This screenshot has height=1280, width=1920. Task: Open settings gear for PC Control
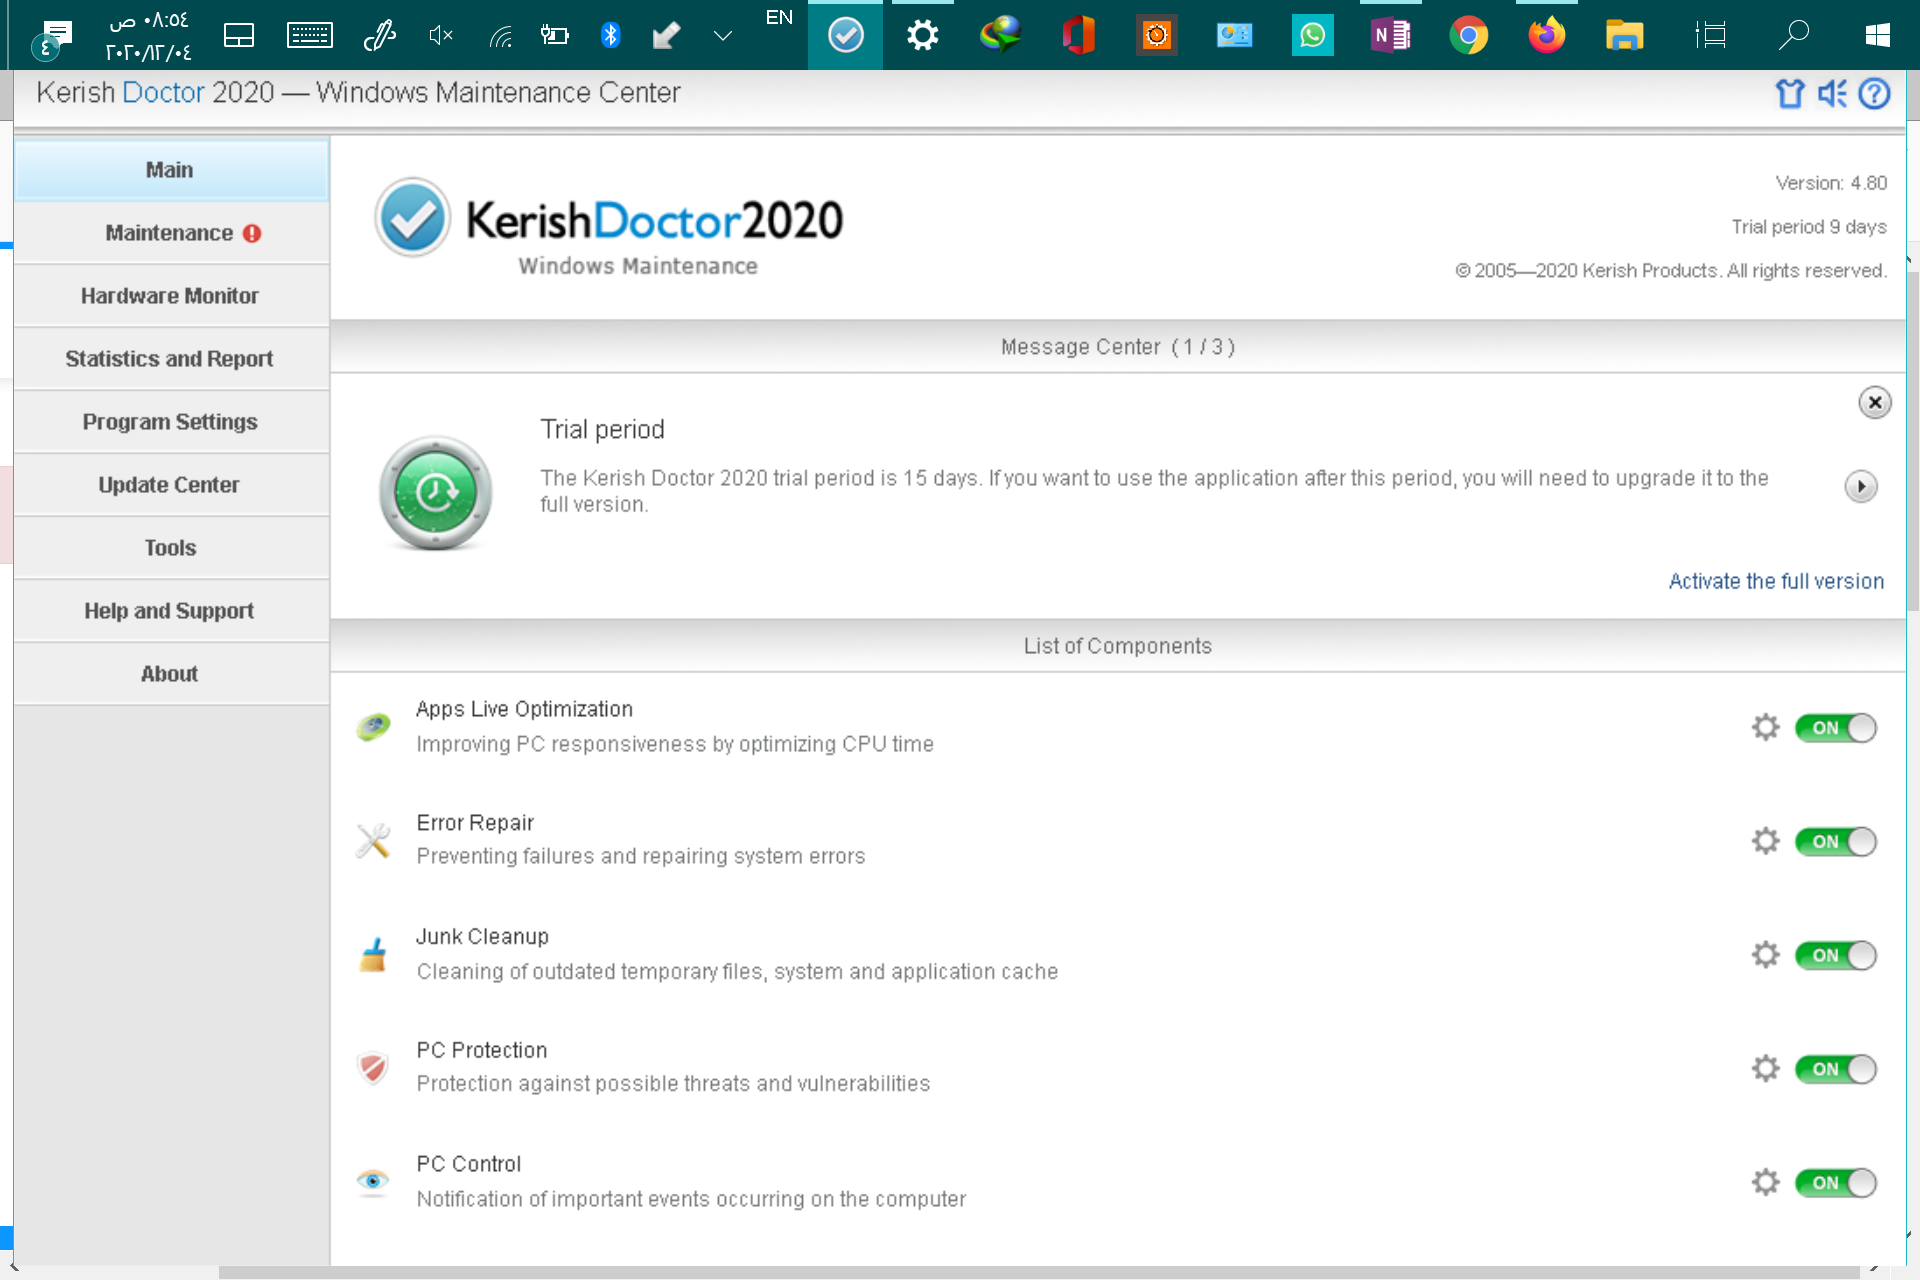pyautogui.click(x=1765, y=1183)
